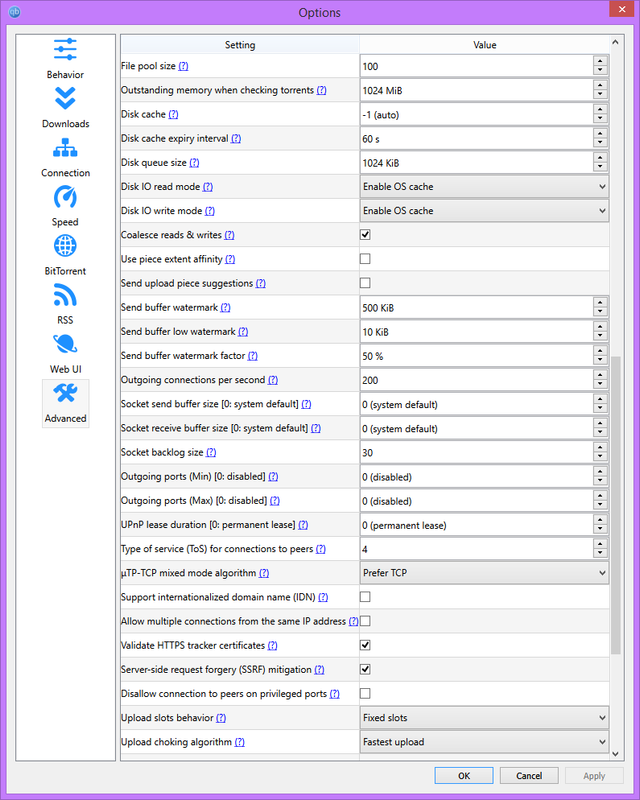Click the vertical scrollbar thumb
The image size is (640, 800).
[616, 506]
